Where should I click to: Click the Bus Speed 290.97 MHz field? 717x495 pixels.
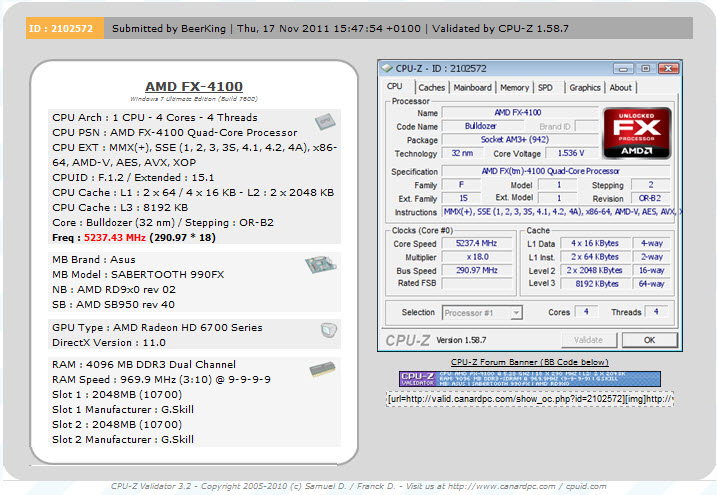[476, 271]
